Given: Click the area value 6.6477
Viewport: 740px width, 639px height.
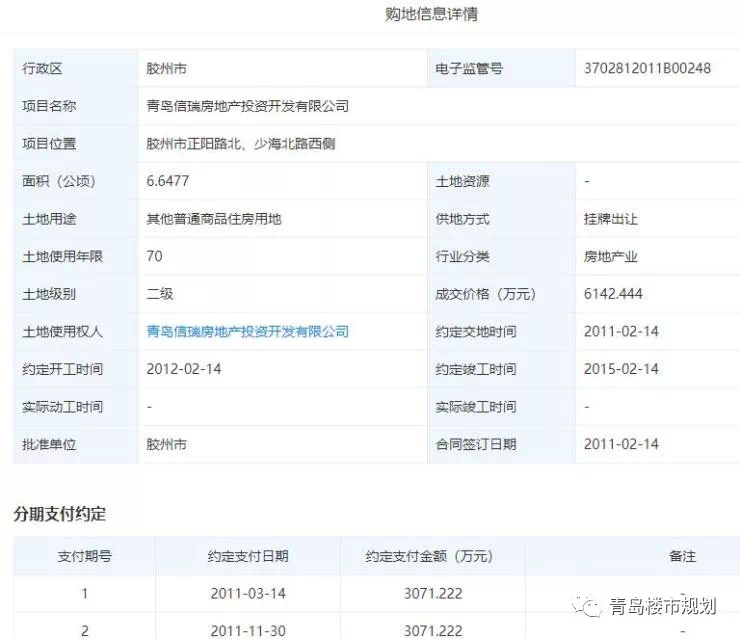Looking at the screenshot, I should 167,181.
